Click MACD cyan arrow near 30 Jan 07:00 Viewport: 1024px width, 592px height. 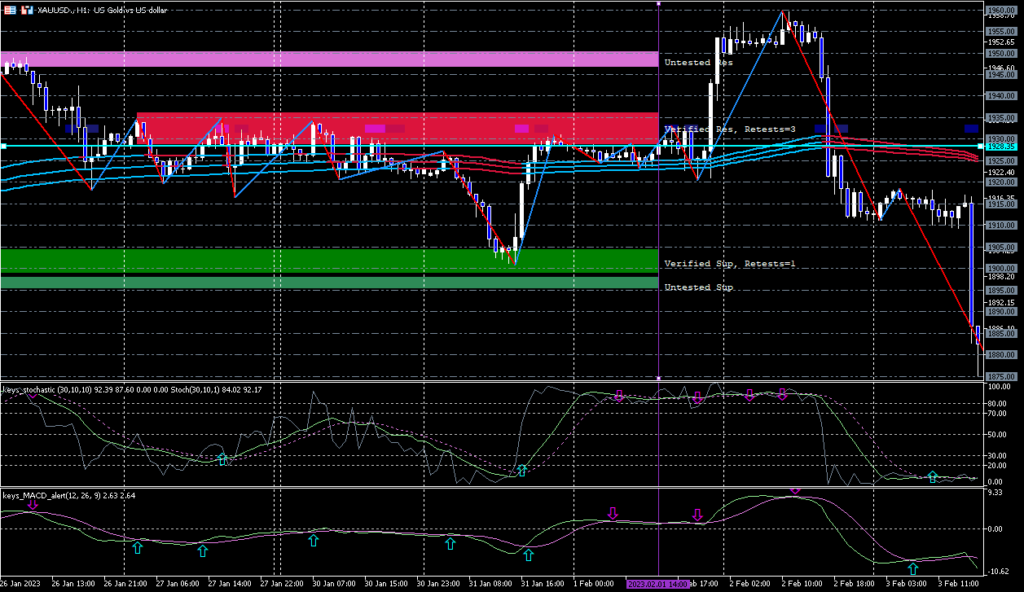pos(313,540)
